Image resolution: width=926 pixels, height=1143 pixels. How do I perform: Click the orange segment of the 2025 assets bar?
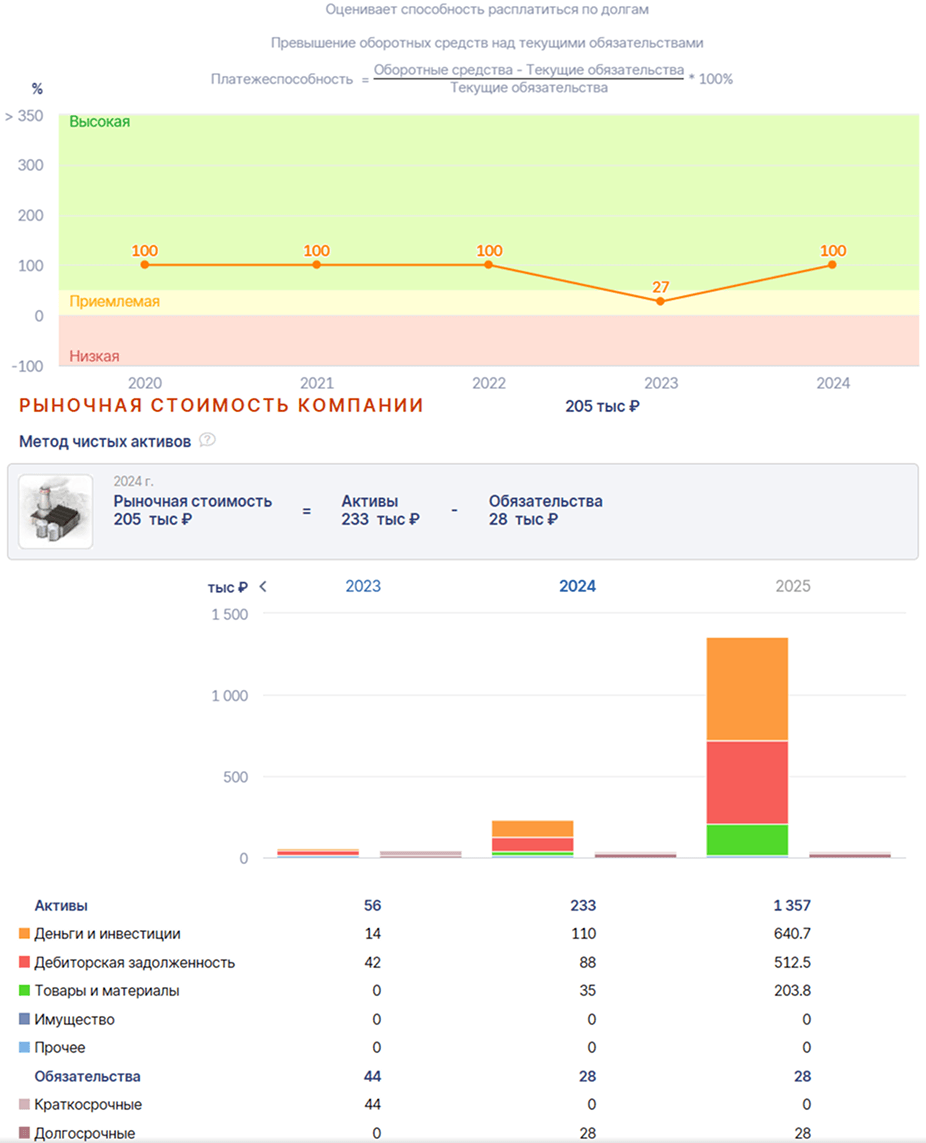(x=747, y=689)
